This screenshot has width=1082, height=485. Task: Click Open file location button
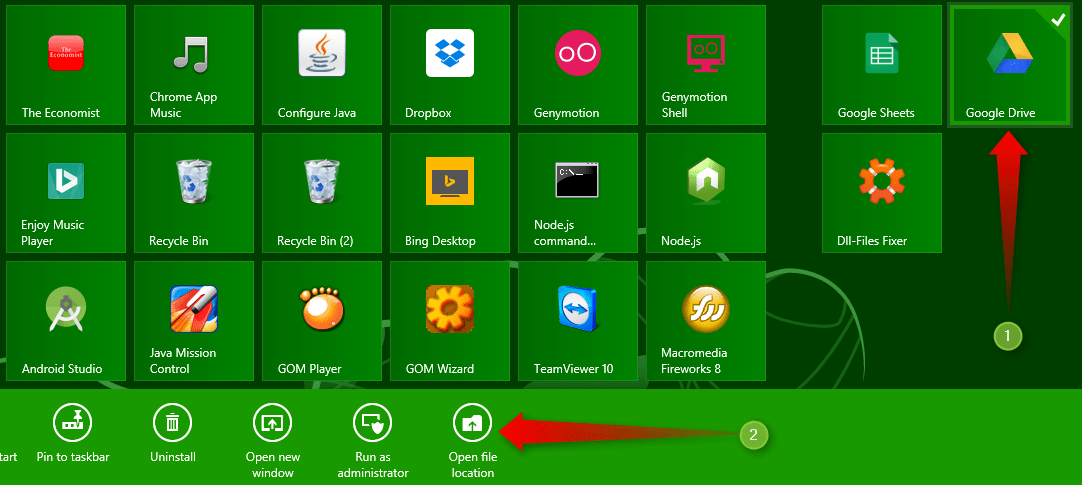pyautogui.click(x=472, y=423)
